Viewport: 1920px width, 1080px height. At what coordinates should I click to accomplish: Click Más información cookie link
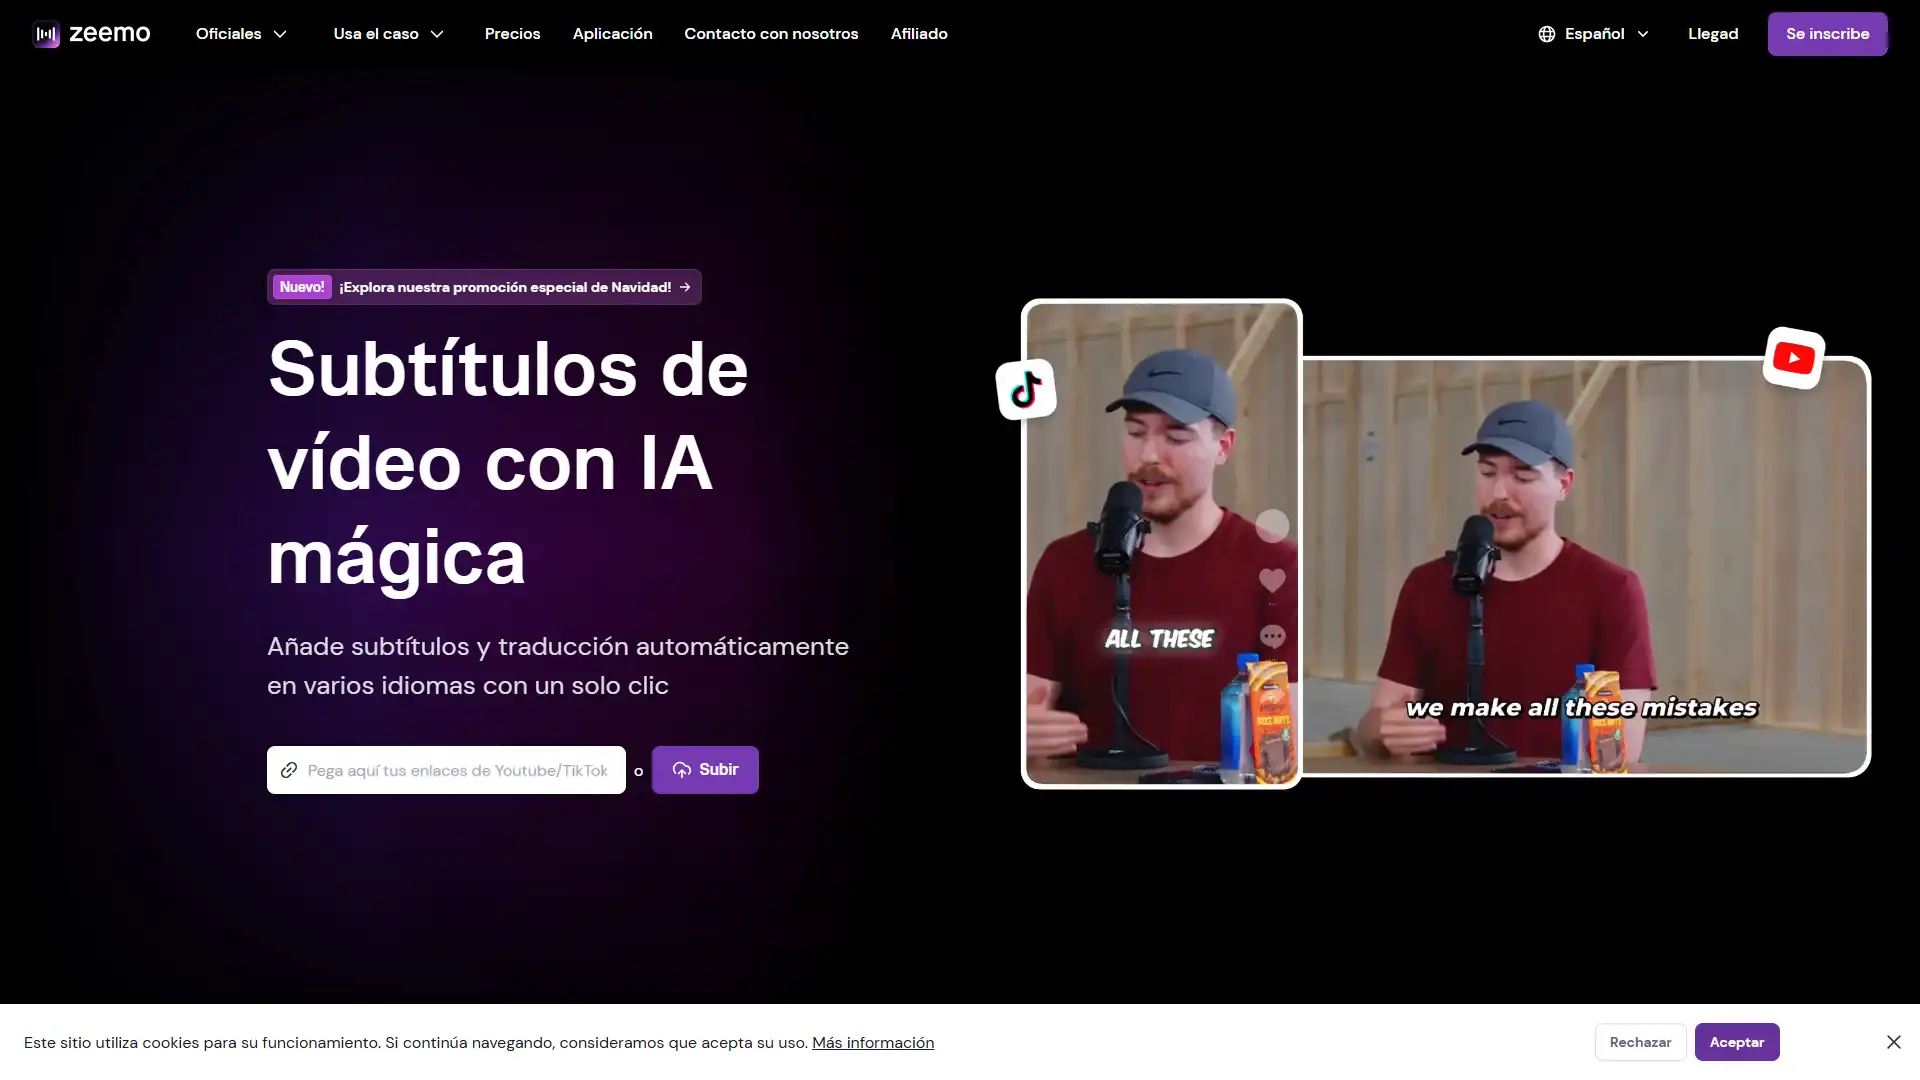(873, 1042)
